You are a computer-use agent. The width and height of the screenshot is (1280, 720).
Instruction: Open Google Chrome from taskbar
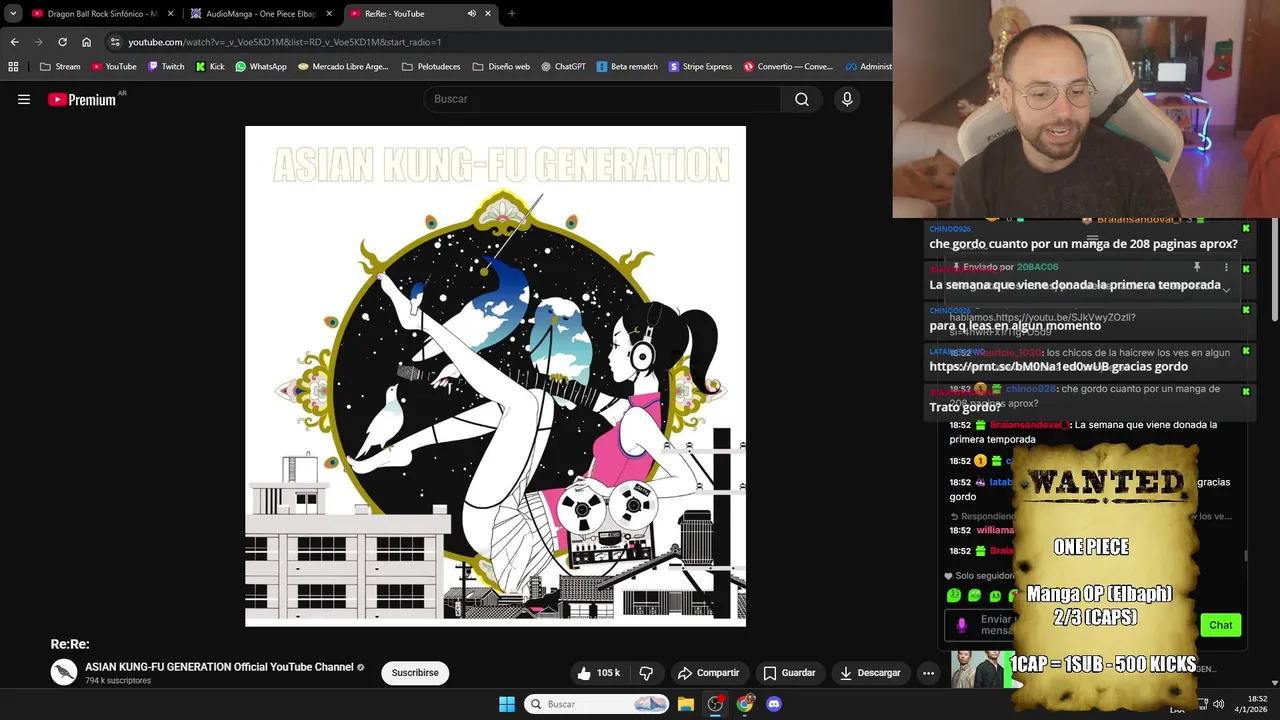[745, 704]
